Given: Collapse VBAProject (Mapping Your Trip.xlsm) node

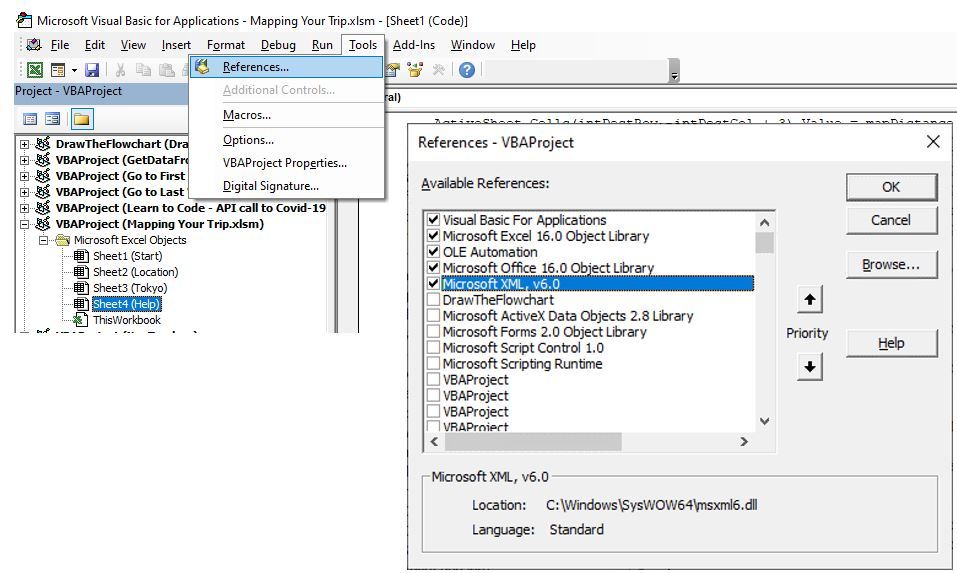Looking at the screenshot, I should pyautogui.click(x=24, y=224).
